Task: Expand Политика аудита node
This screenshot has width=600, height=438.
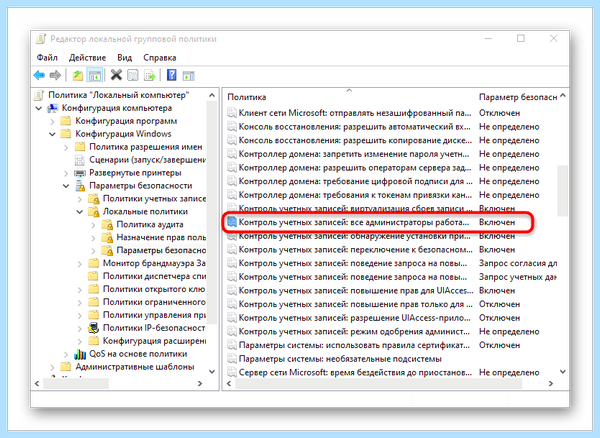Action: [93, 225]
